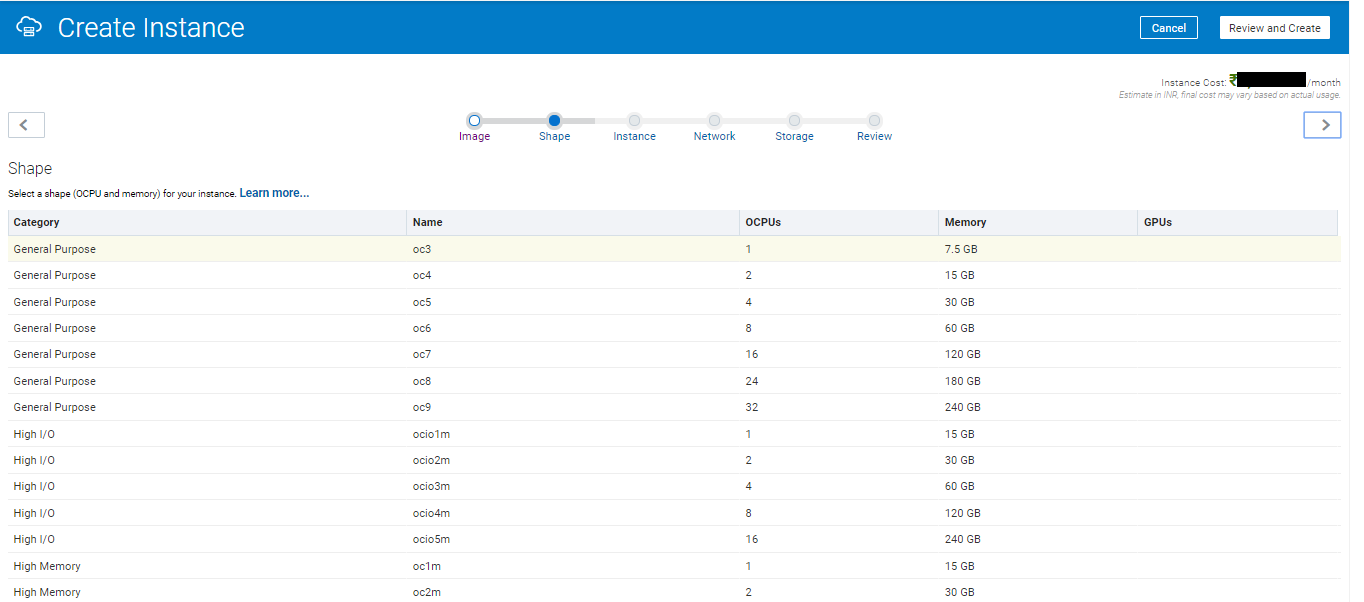Open the Learn more link
Viewport: 1364px width, 602px height.
pyautogui.click(x=273, y=192)
